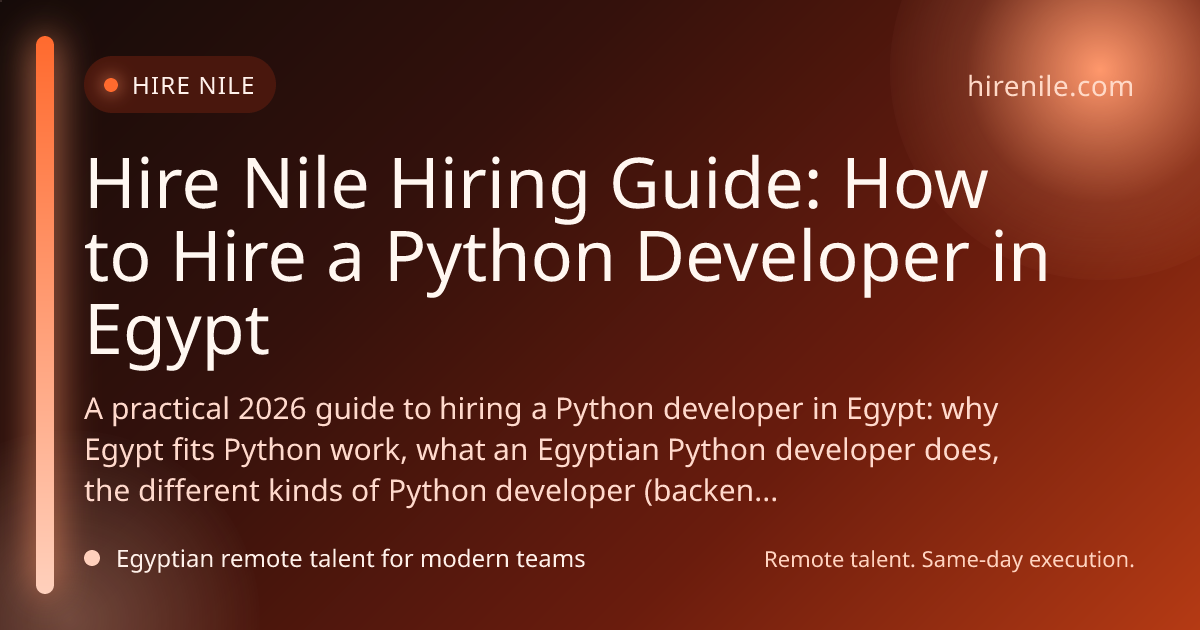Viewport: 1200px width, 630px height.
Task: Click the pale dot beside Egyptian remote talent
Action: point(92,560)
